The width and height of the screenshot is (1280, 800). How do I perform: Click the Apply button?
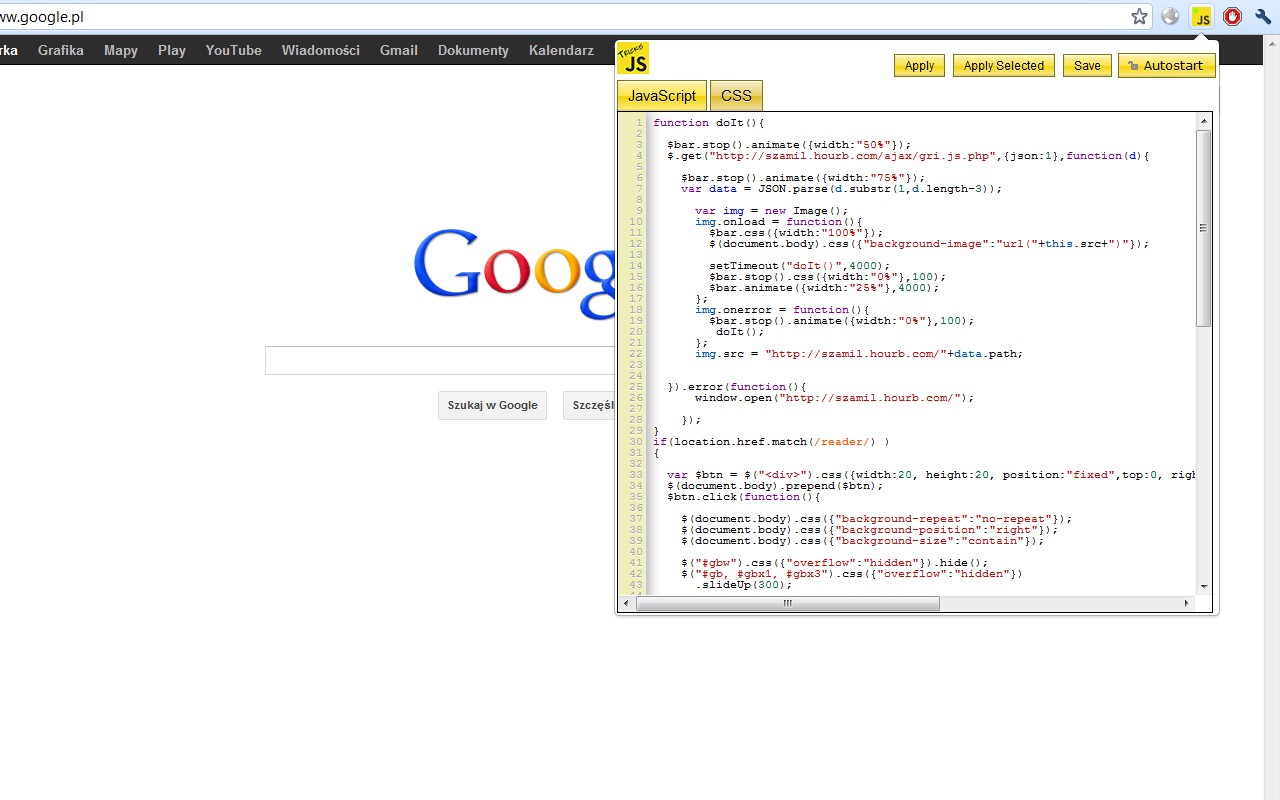pos(919,66)
